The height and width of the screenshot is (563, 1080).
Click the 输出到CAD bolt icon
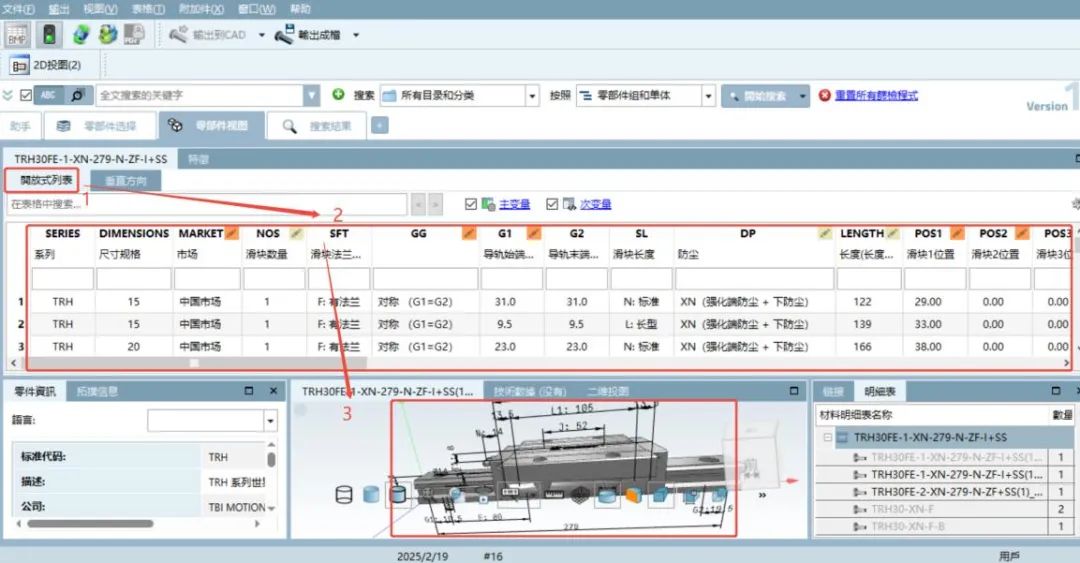(x=178, y=34)
